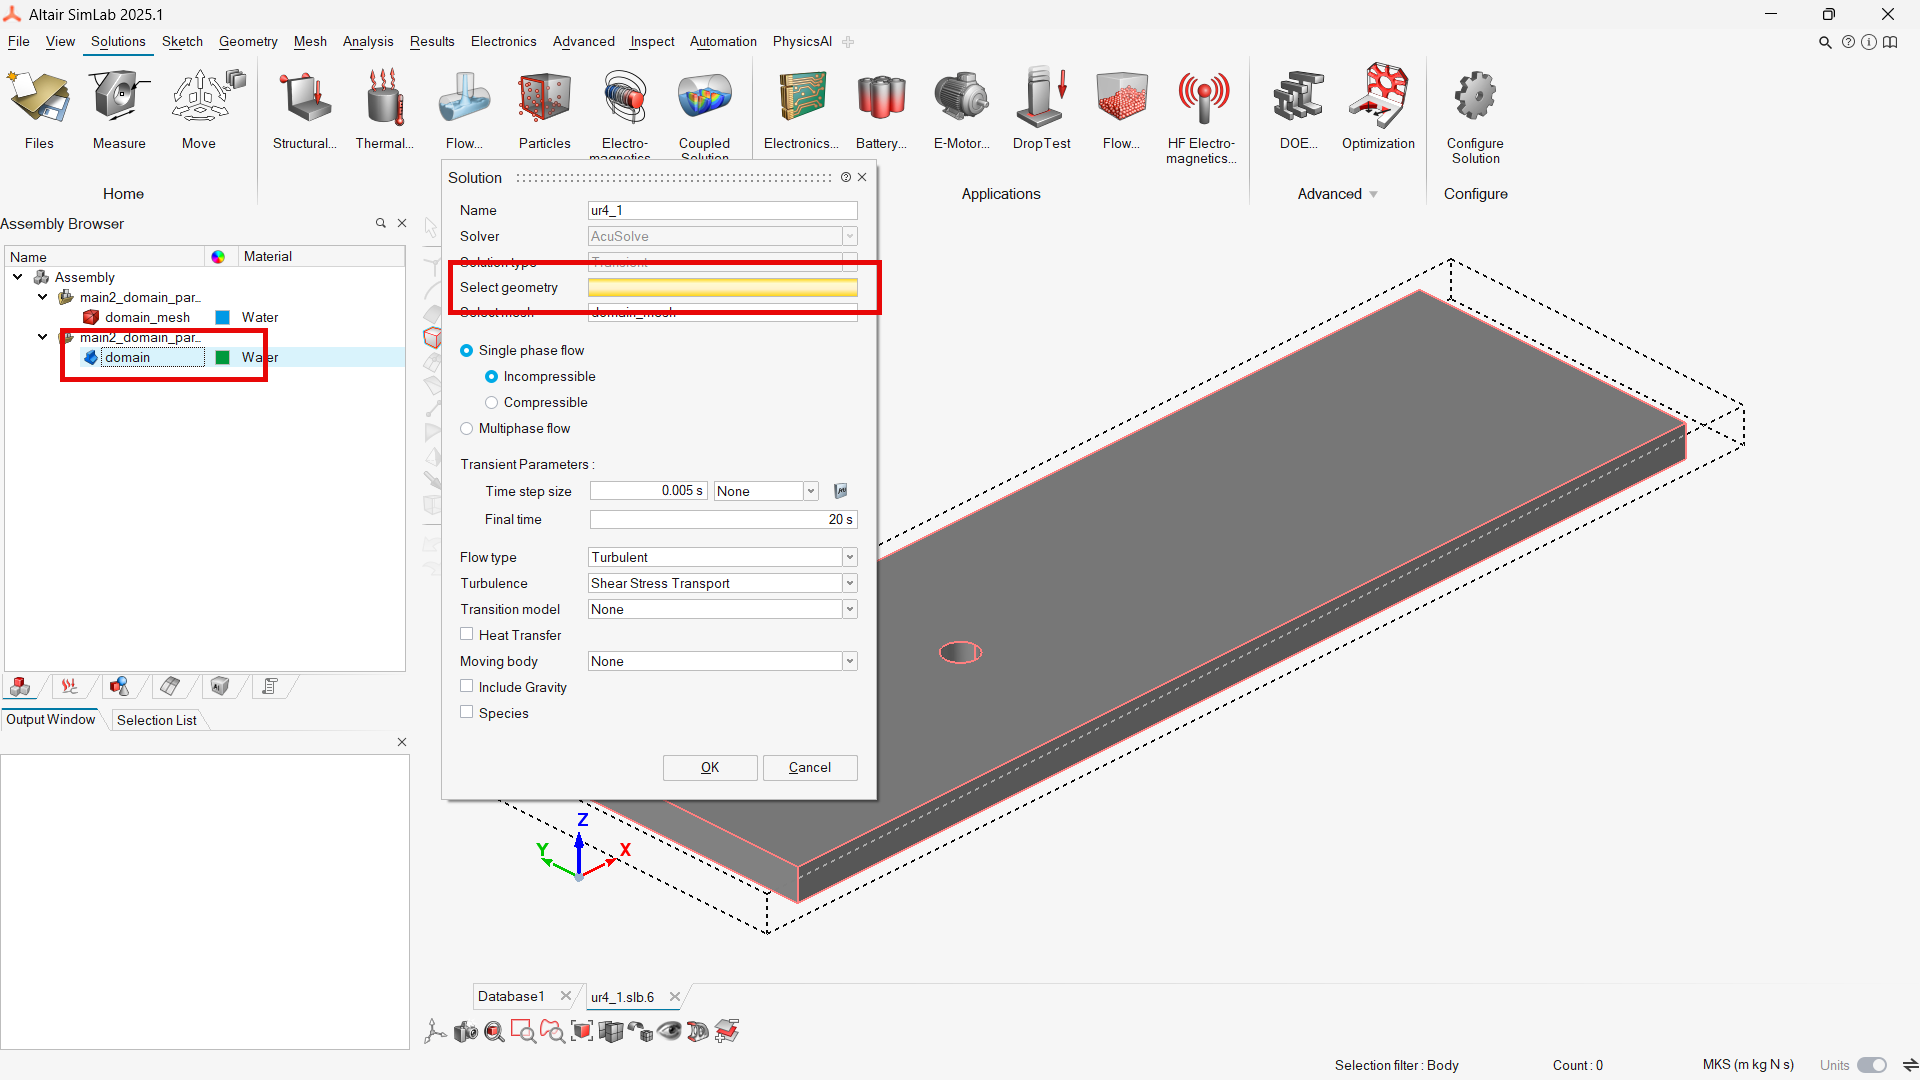Open the Solutions menu
Image resolution: width=1920 pixels, height=1080 pixels.
coord(118,41)
